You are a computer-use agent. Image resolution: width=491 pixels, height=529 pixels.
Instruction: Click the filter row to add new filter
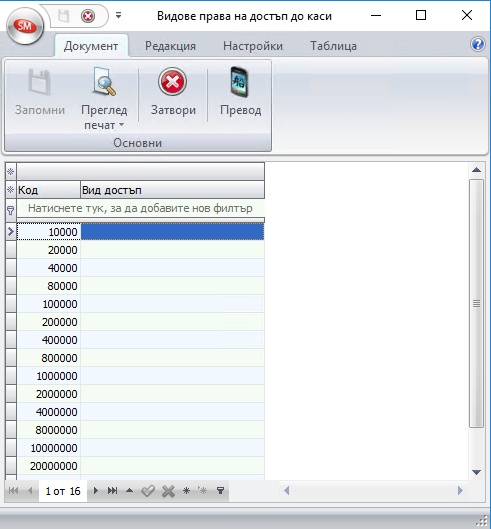click(x=140, y=208)
